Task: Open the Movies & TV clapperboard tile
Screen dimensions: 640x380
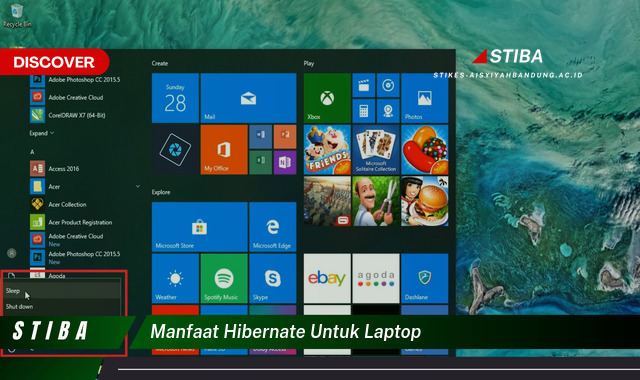Action: (363, 85)
